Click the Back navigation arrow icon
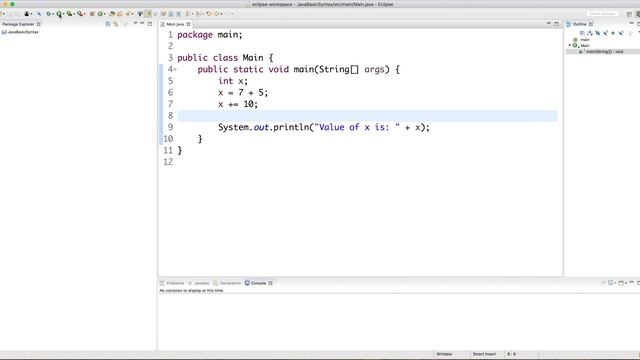 click(x=209, y=14)
